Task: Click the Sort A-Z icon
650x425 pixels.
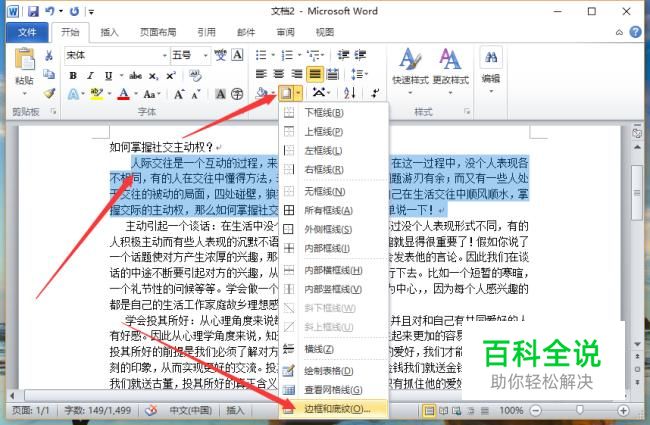Action: coord(349,93)
